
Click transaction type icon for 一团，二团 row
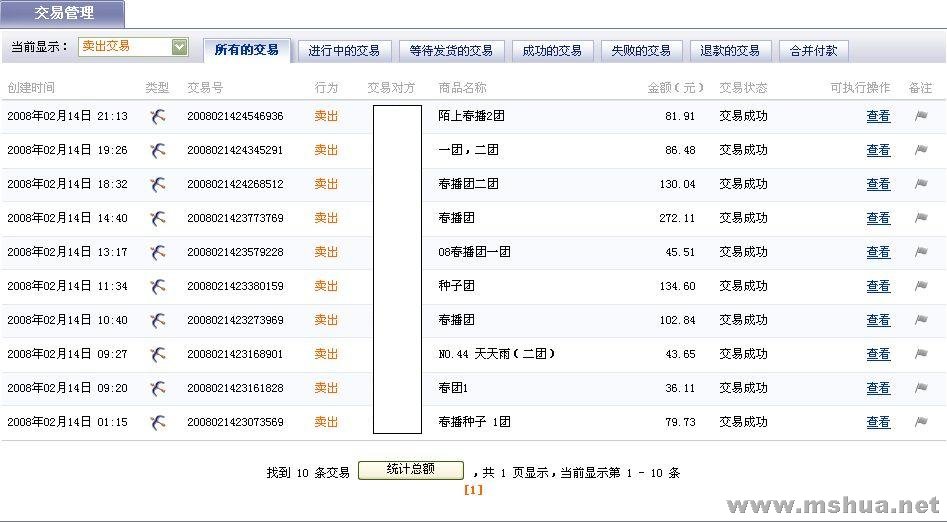158,150
